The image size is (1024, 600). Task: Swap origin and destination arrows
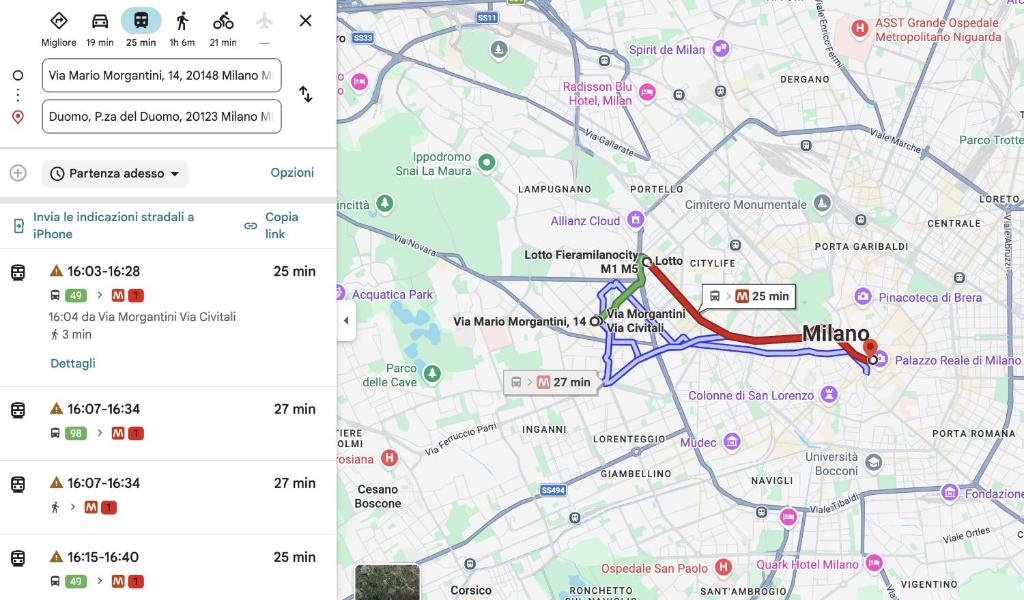(306, 94)
